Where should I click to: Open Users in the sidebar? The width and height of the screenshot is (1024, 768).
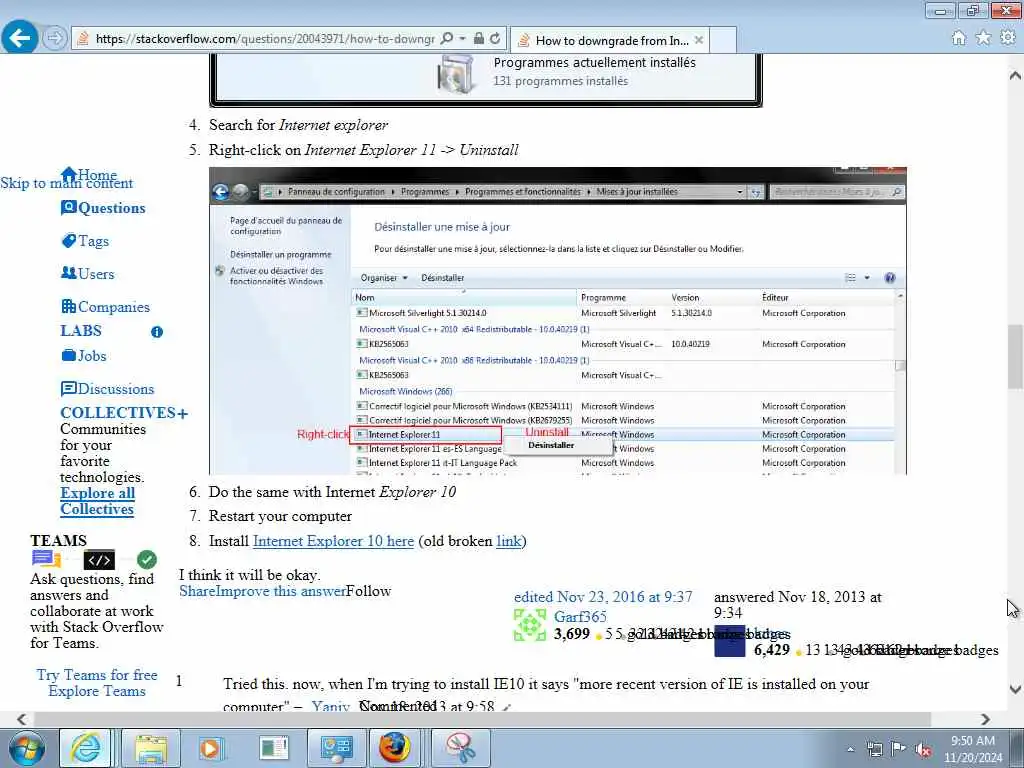point(87,274)
